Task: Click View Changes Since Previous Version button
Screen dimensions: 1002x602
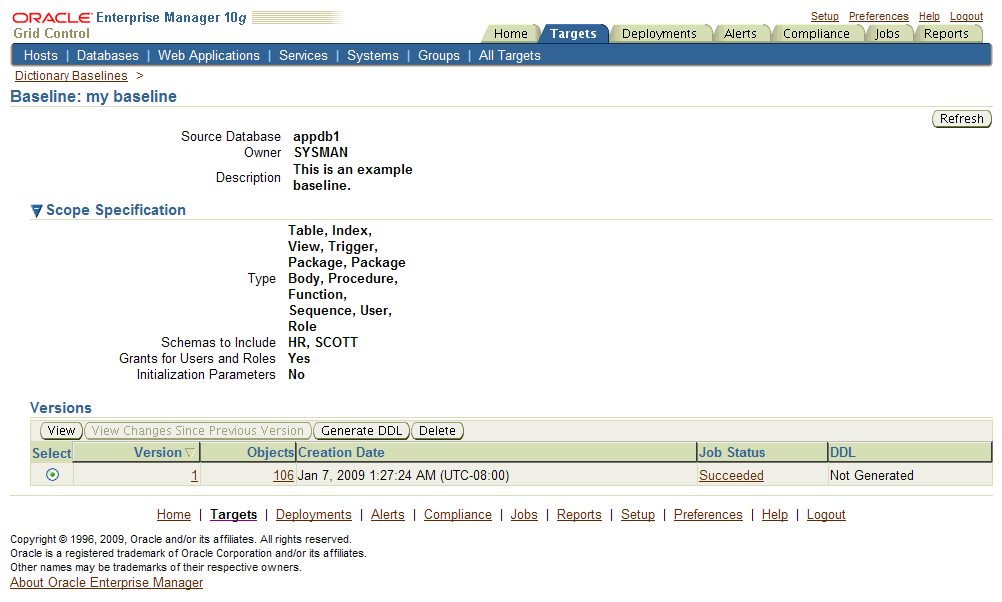Action: tap(197, 431)
